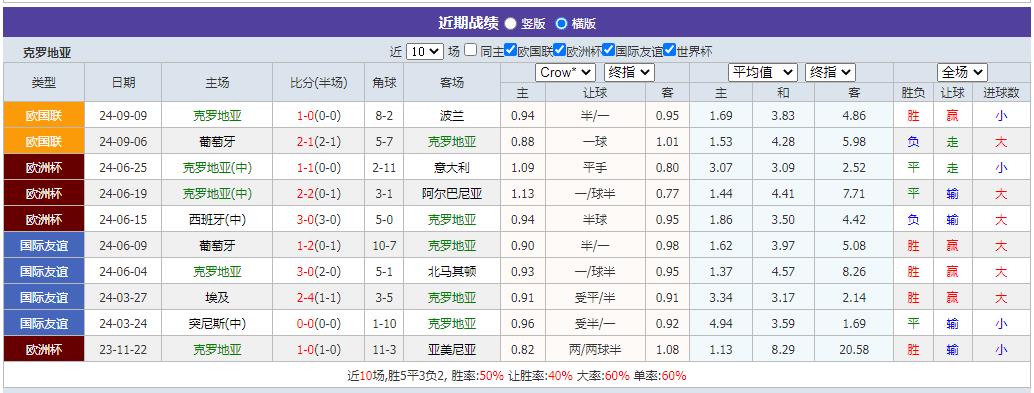Click away team 意大利
This screenshot has height=393, width=1034.
click(x=452, y=168)
